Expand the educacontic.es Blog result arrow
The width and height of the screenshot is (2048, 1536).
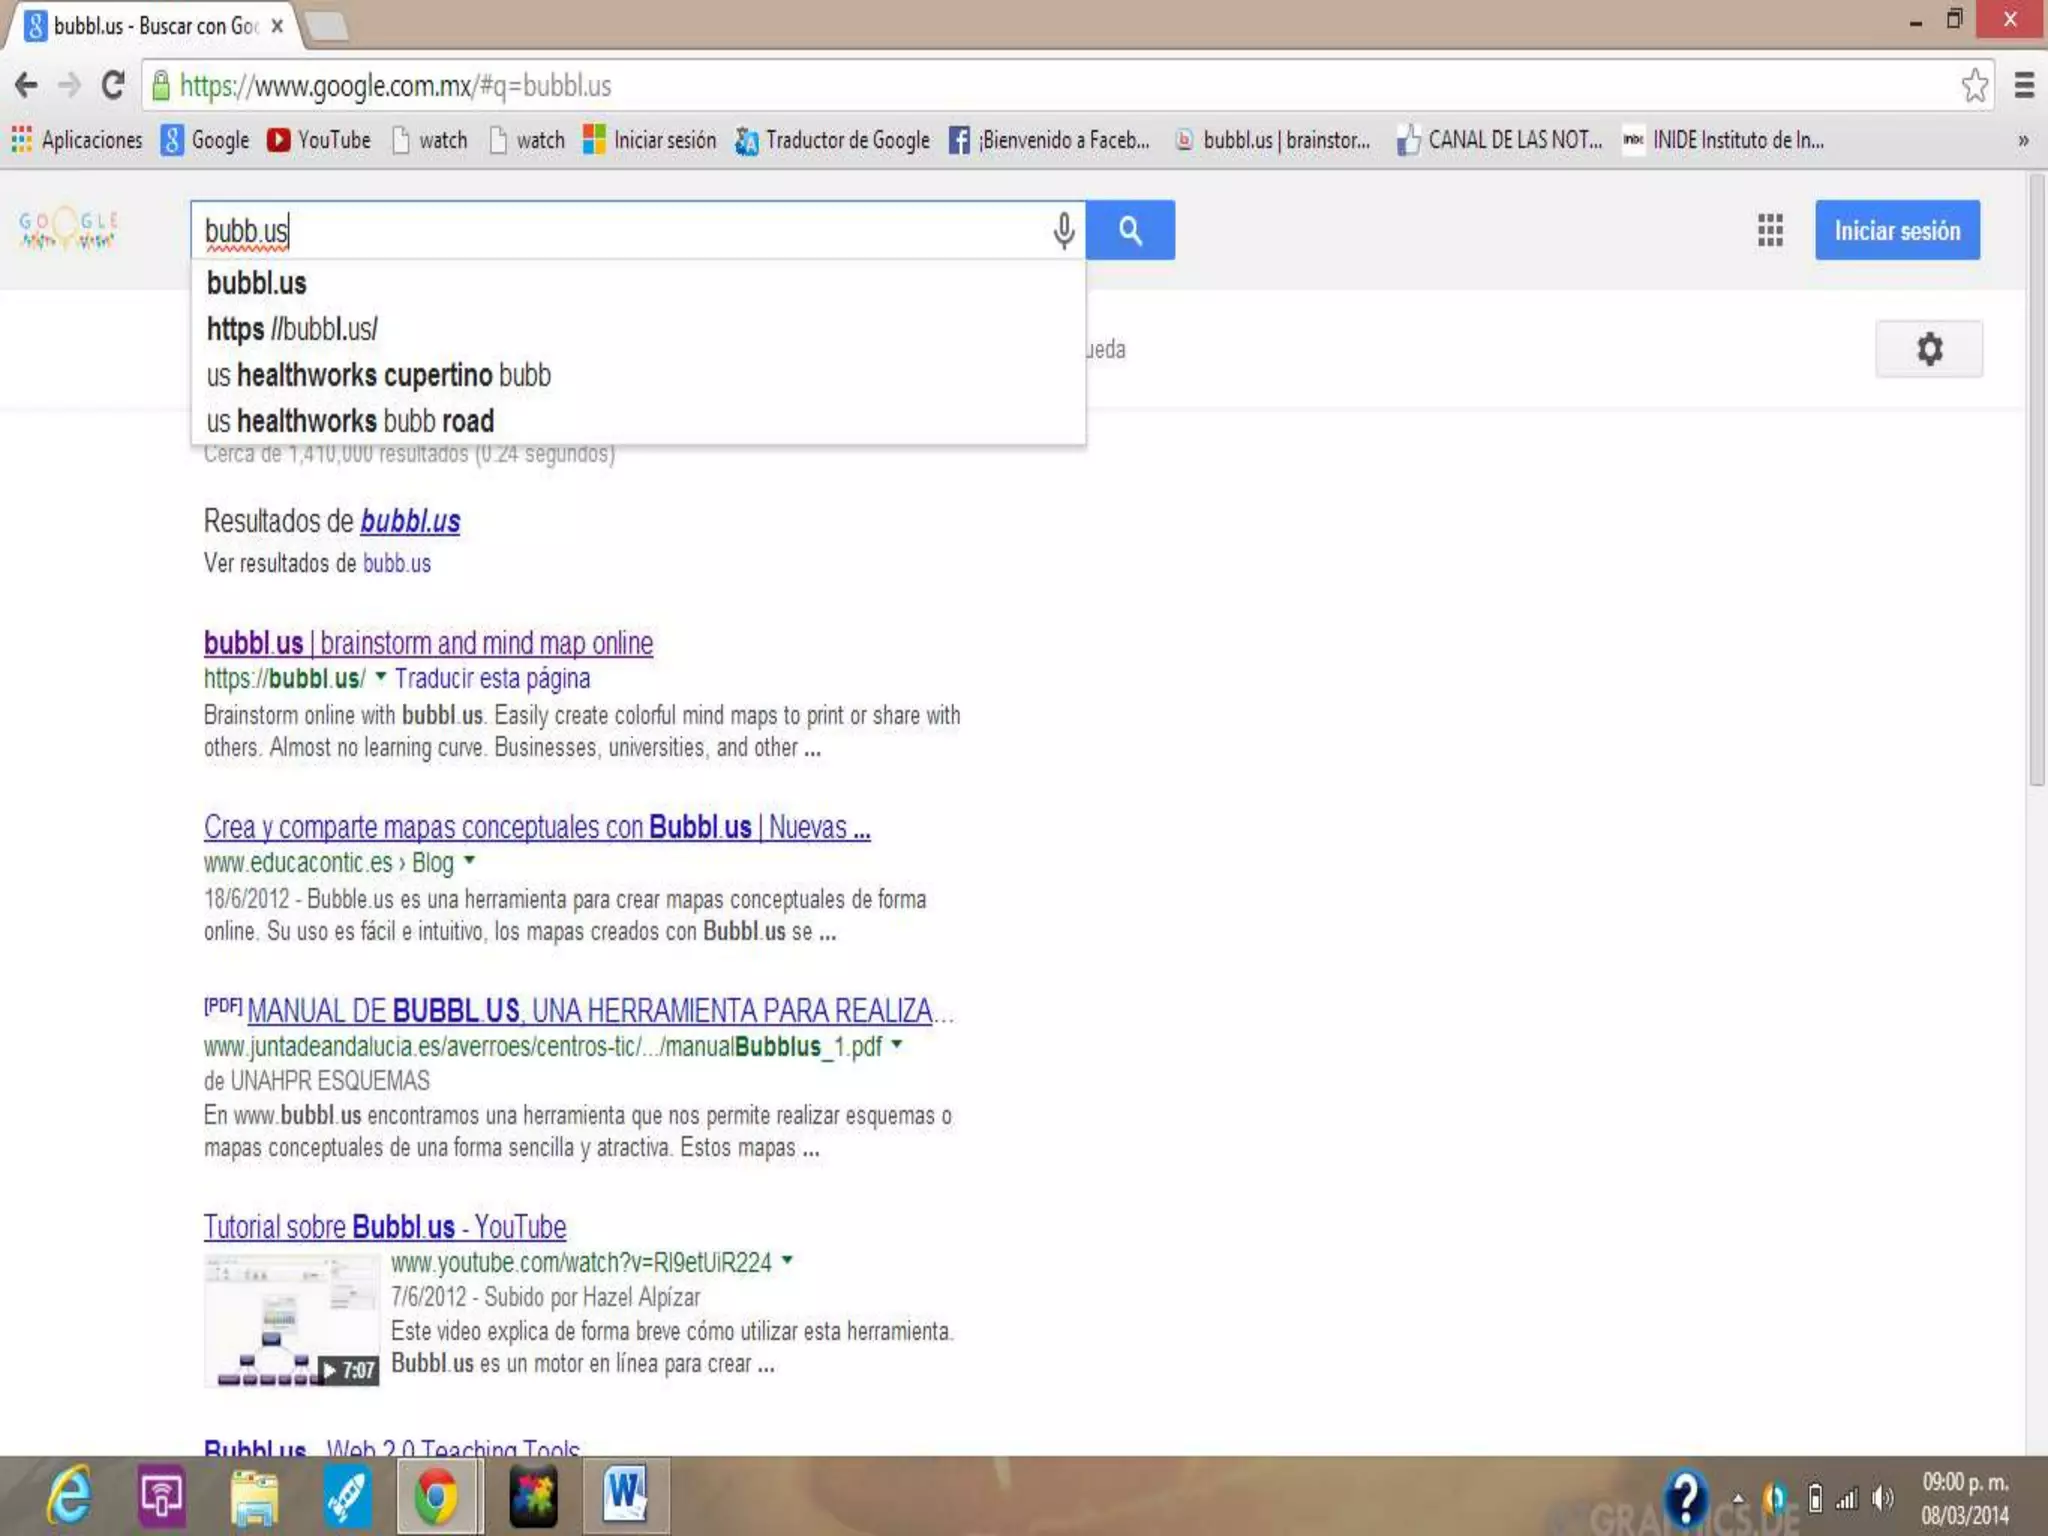(x=469, y=860)
